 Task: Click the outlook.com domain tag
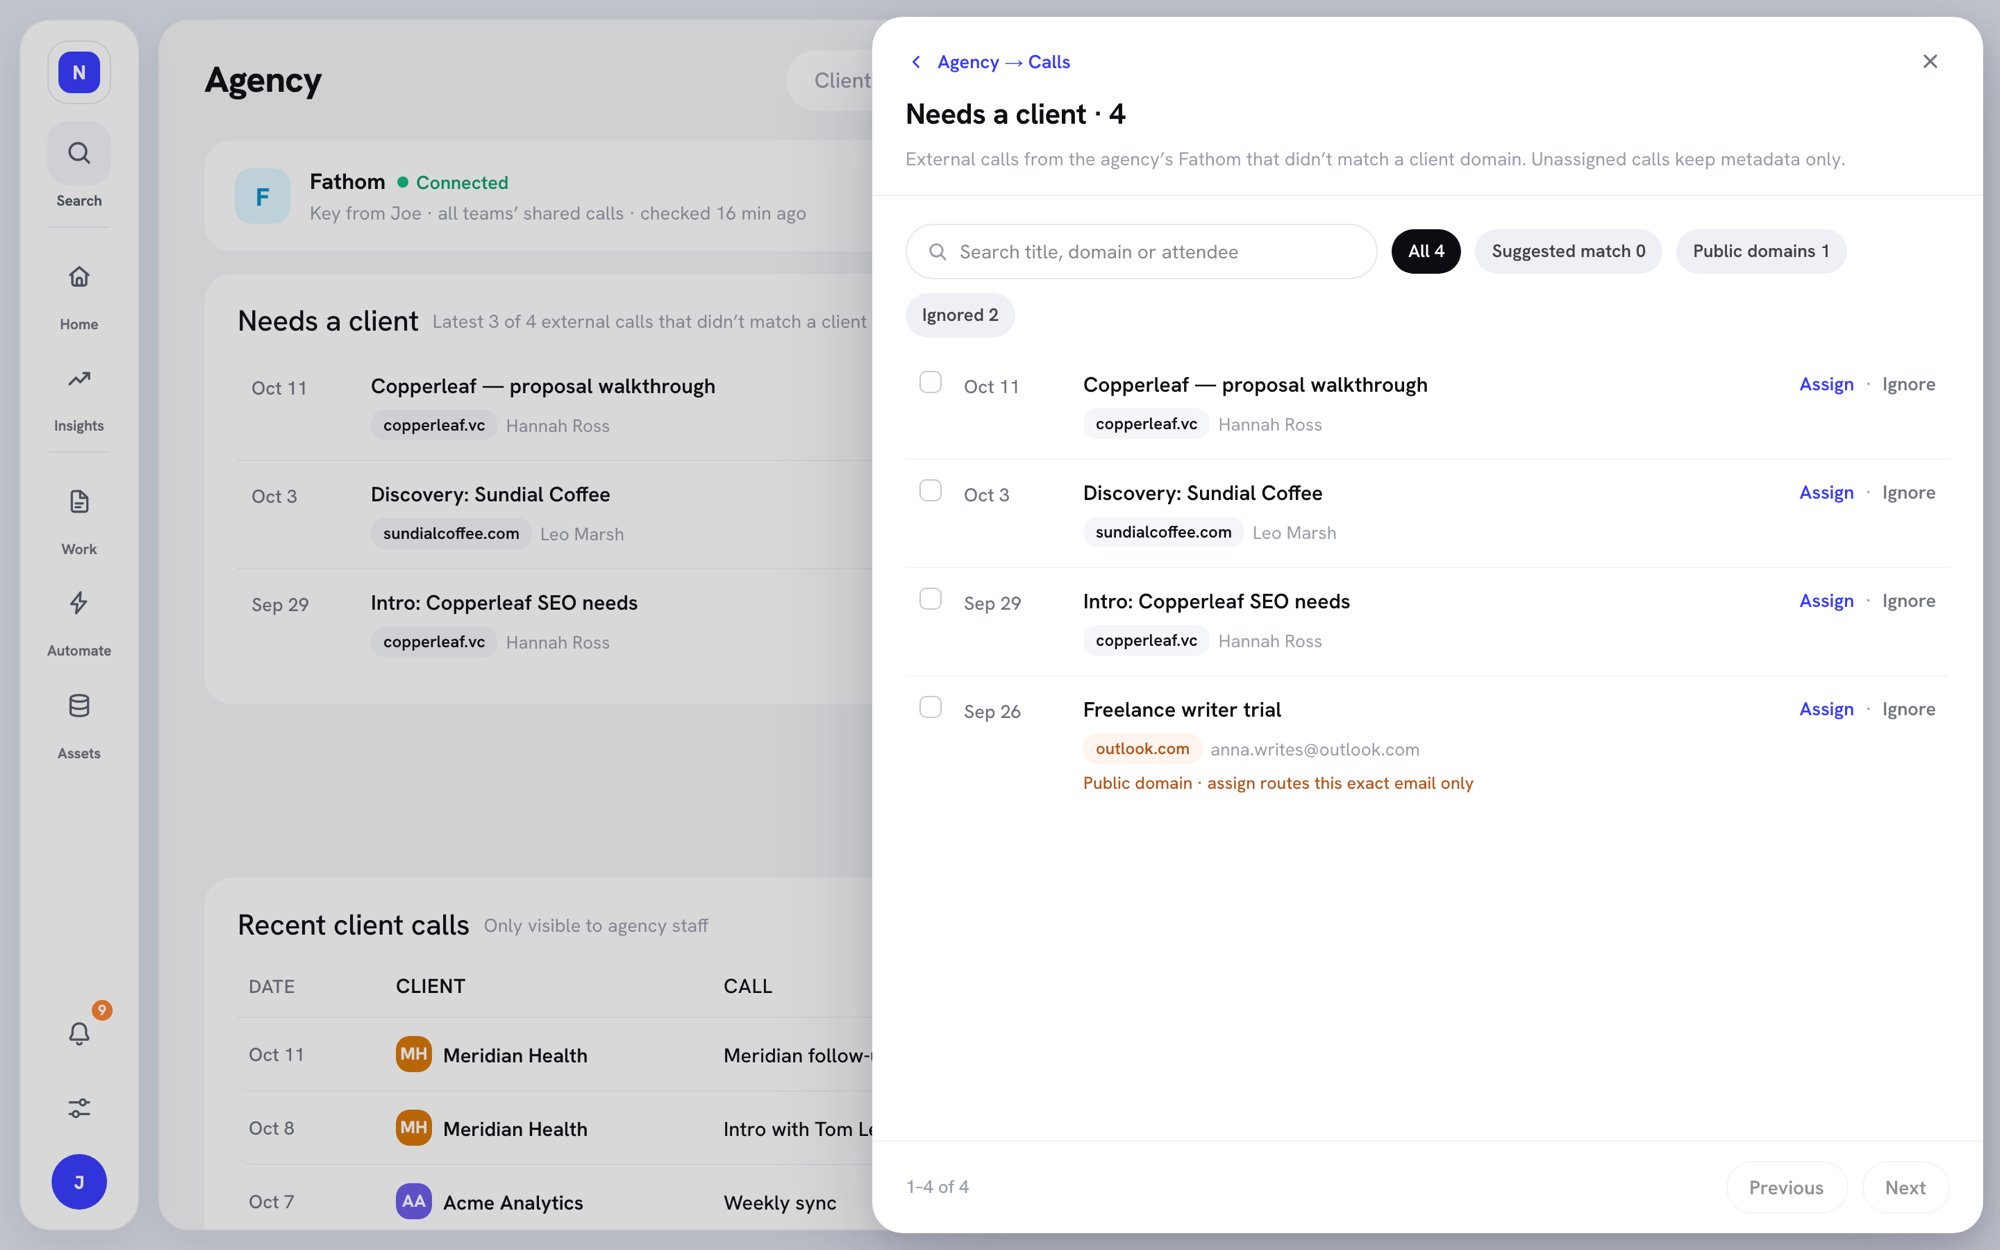point(1142,749)
